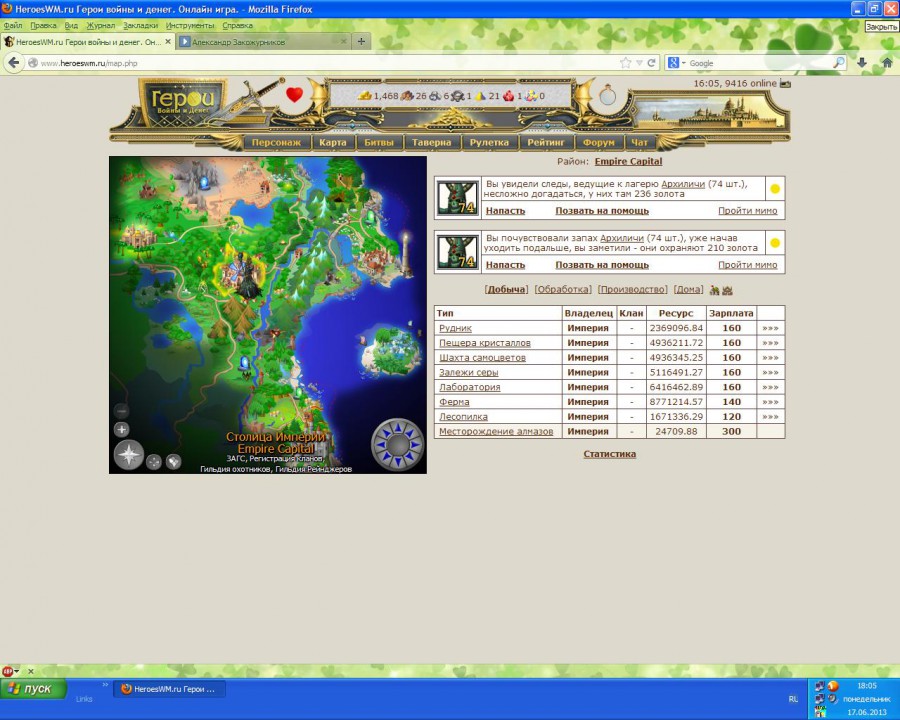Open the Статистика link
Screen dimensions: 900x720
[x=610, y=454]
